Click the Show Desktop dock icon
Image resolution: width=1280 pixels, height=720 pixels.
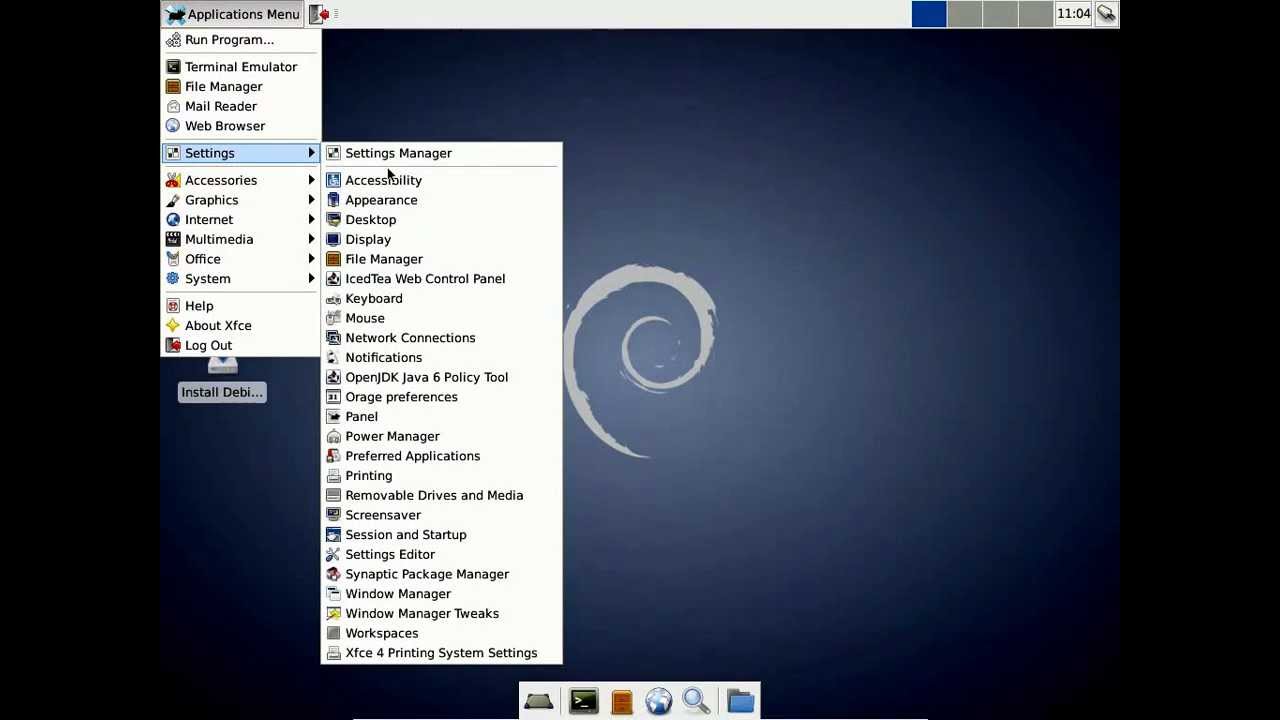point(538,702)
